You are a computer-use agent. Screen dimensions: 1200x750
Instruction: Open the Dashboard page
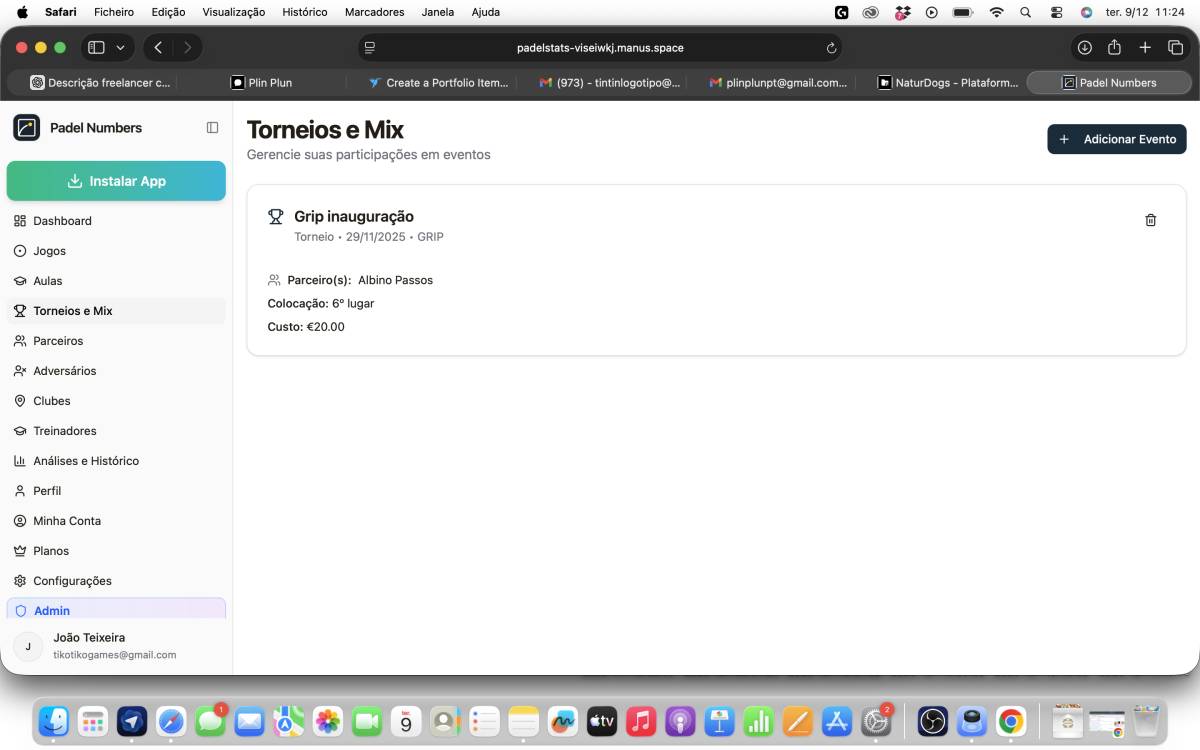point(116,221)
